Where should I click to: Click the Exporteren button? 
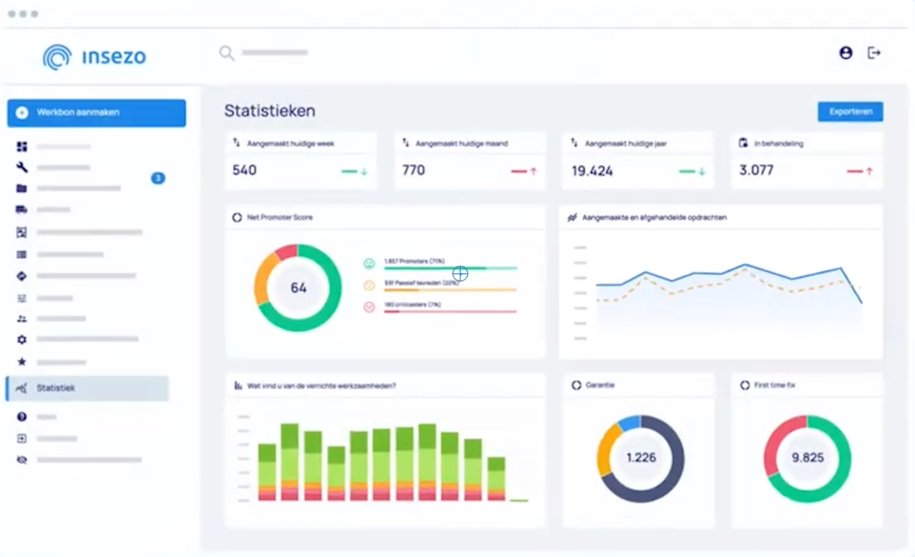pyautogui.click(x=850, y=112)
